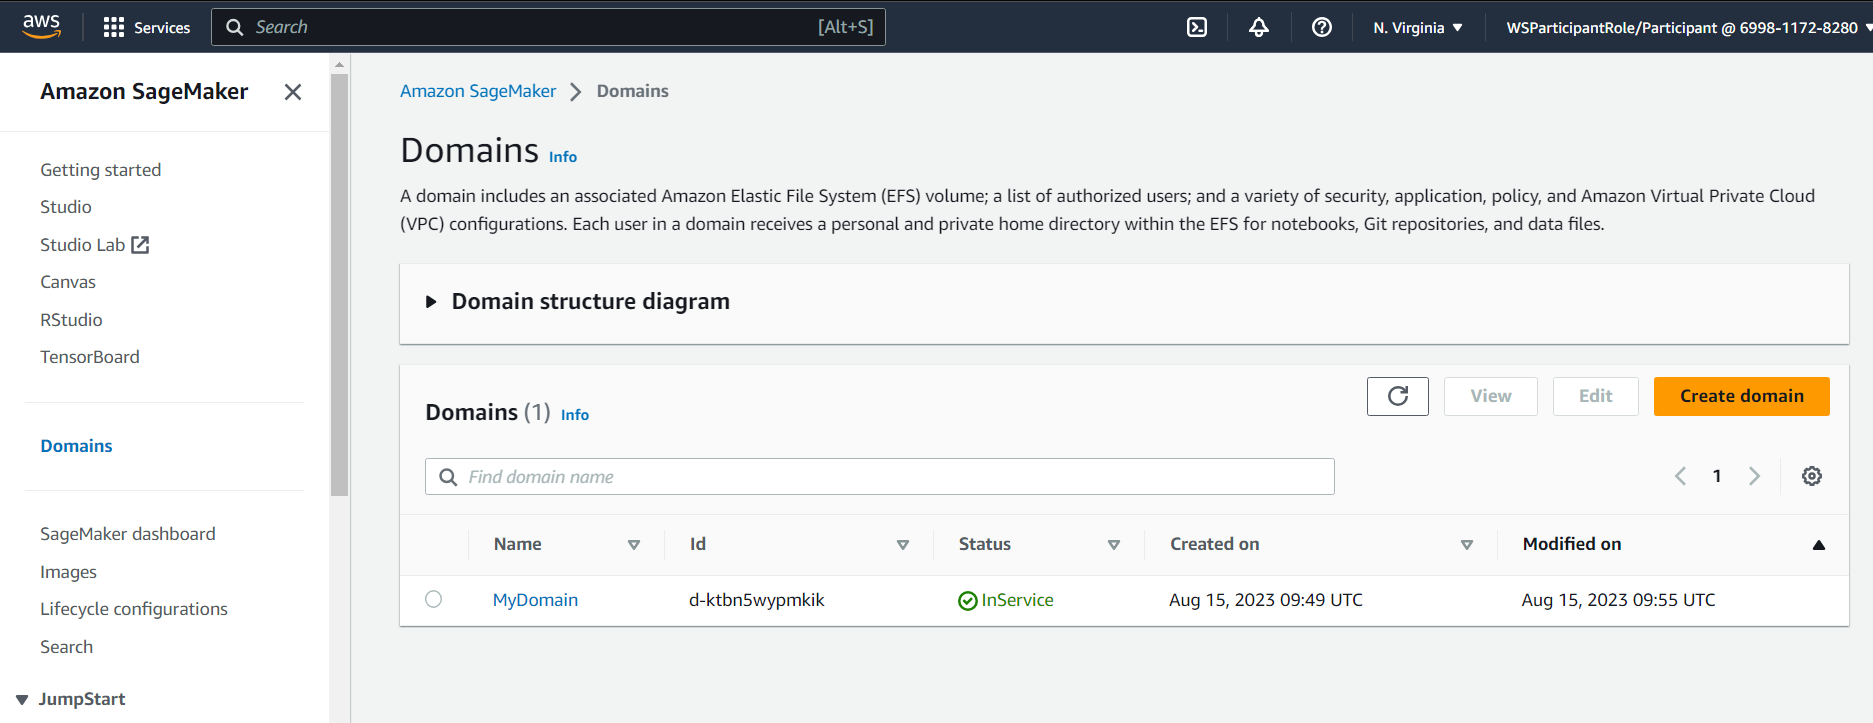Close the Amazon SageMaker sidebar
Viewport: 1873px width, 723px height.
[x=293, y=92]
